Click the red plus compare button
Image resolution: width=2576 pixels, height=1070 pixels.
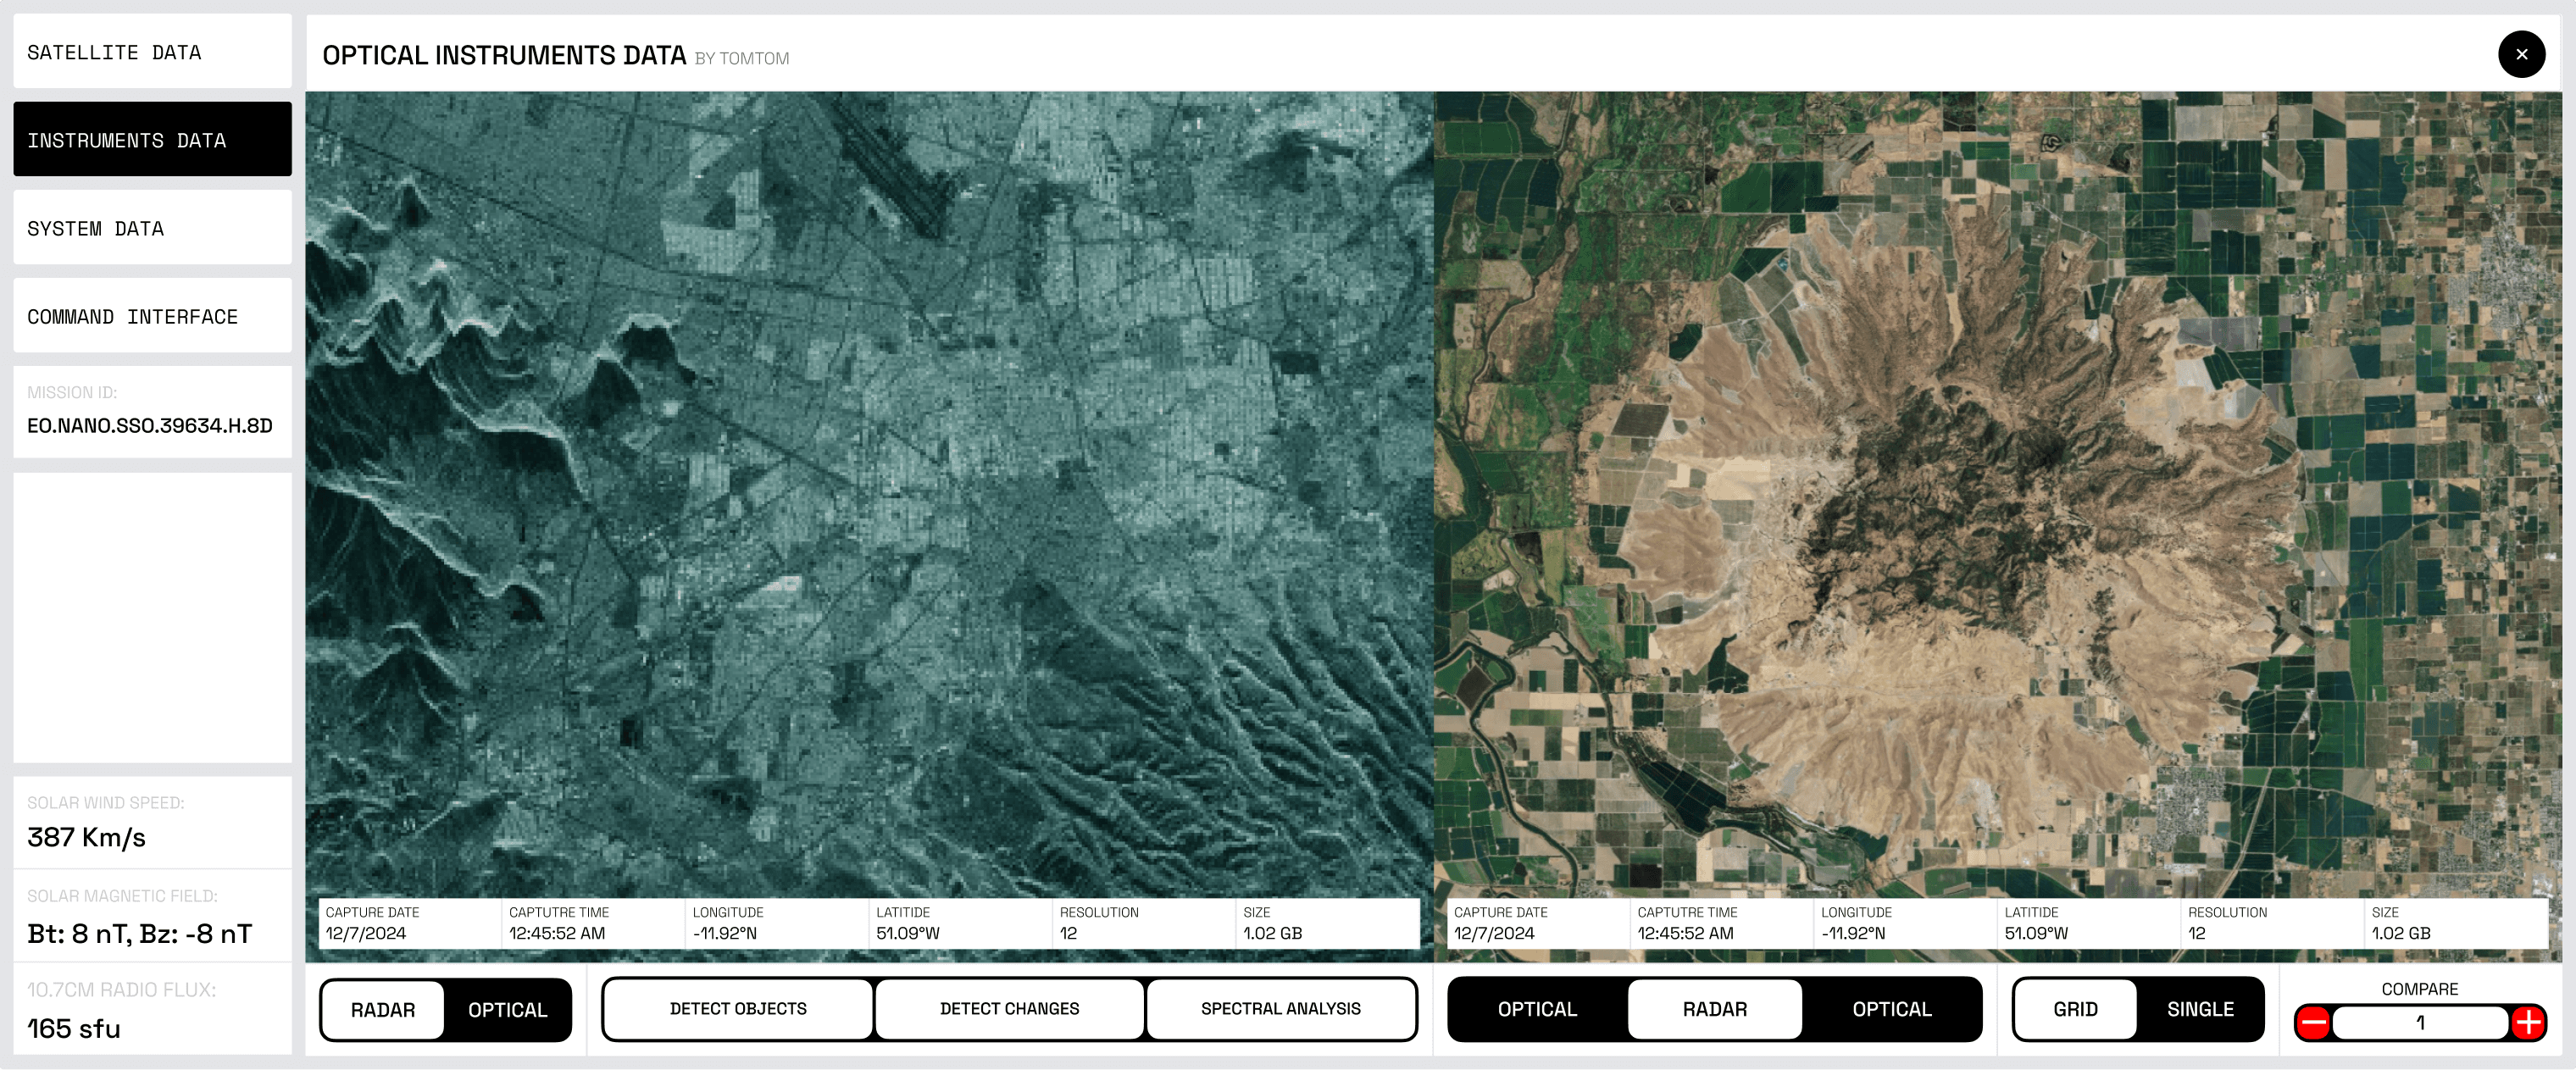click(x=2528, y=1023)
